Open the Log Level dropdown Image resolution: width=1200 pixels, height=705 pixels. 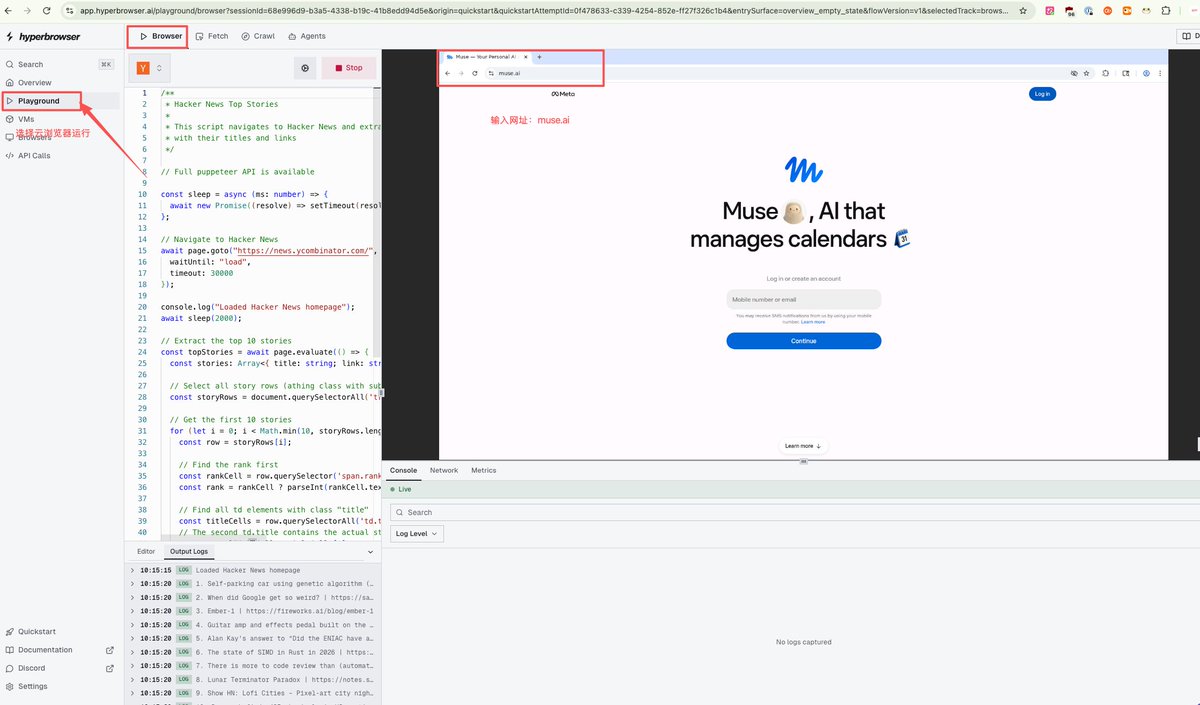[417, 534]
